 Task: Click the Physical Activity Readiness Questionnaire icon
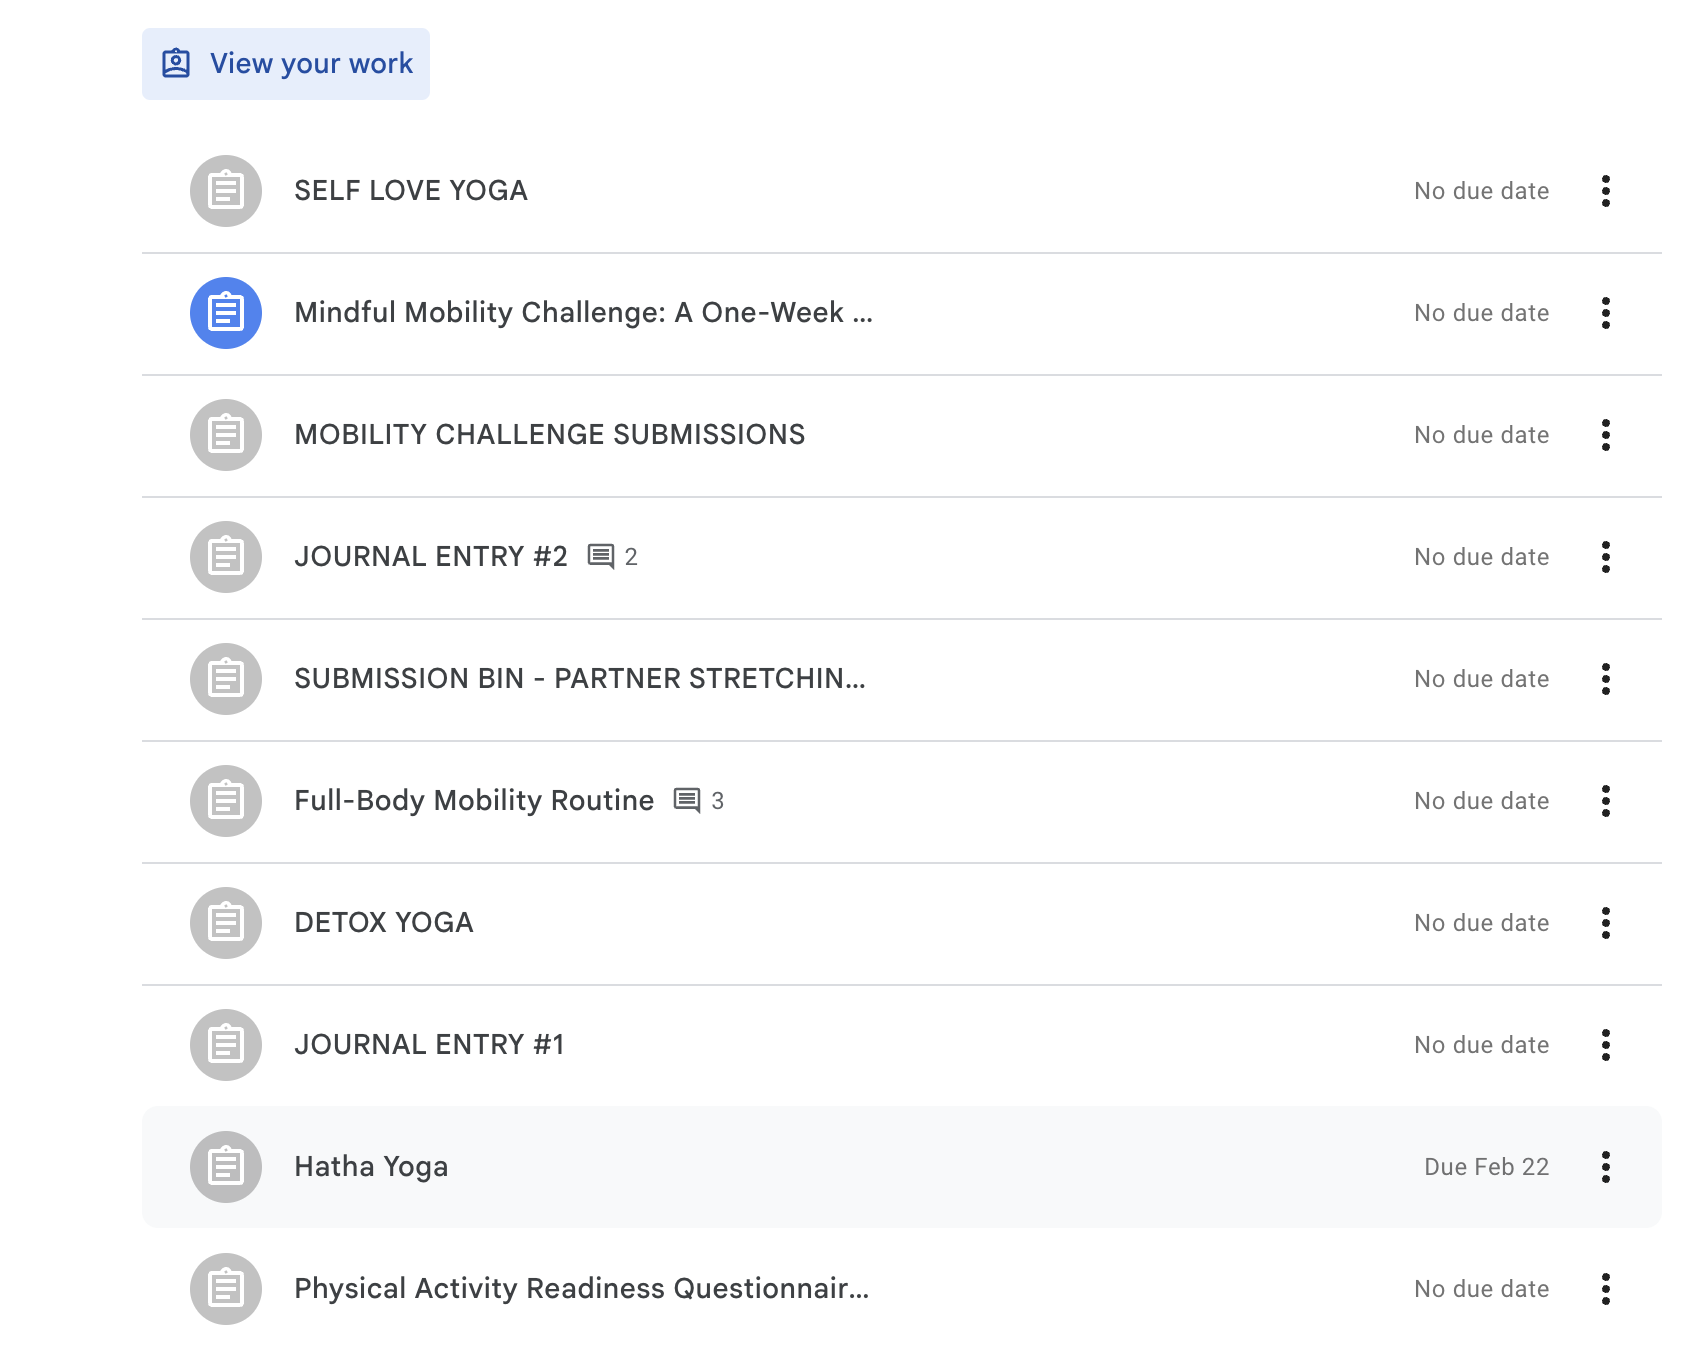226,1289
